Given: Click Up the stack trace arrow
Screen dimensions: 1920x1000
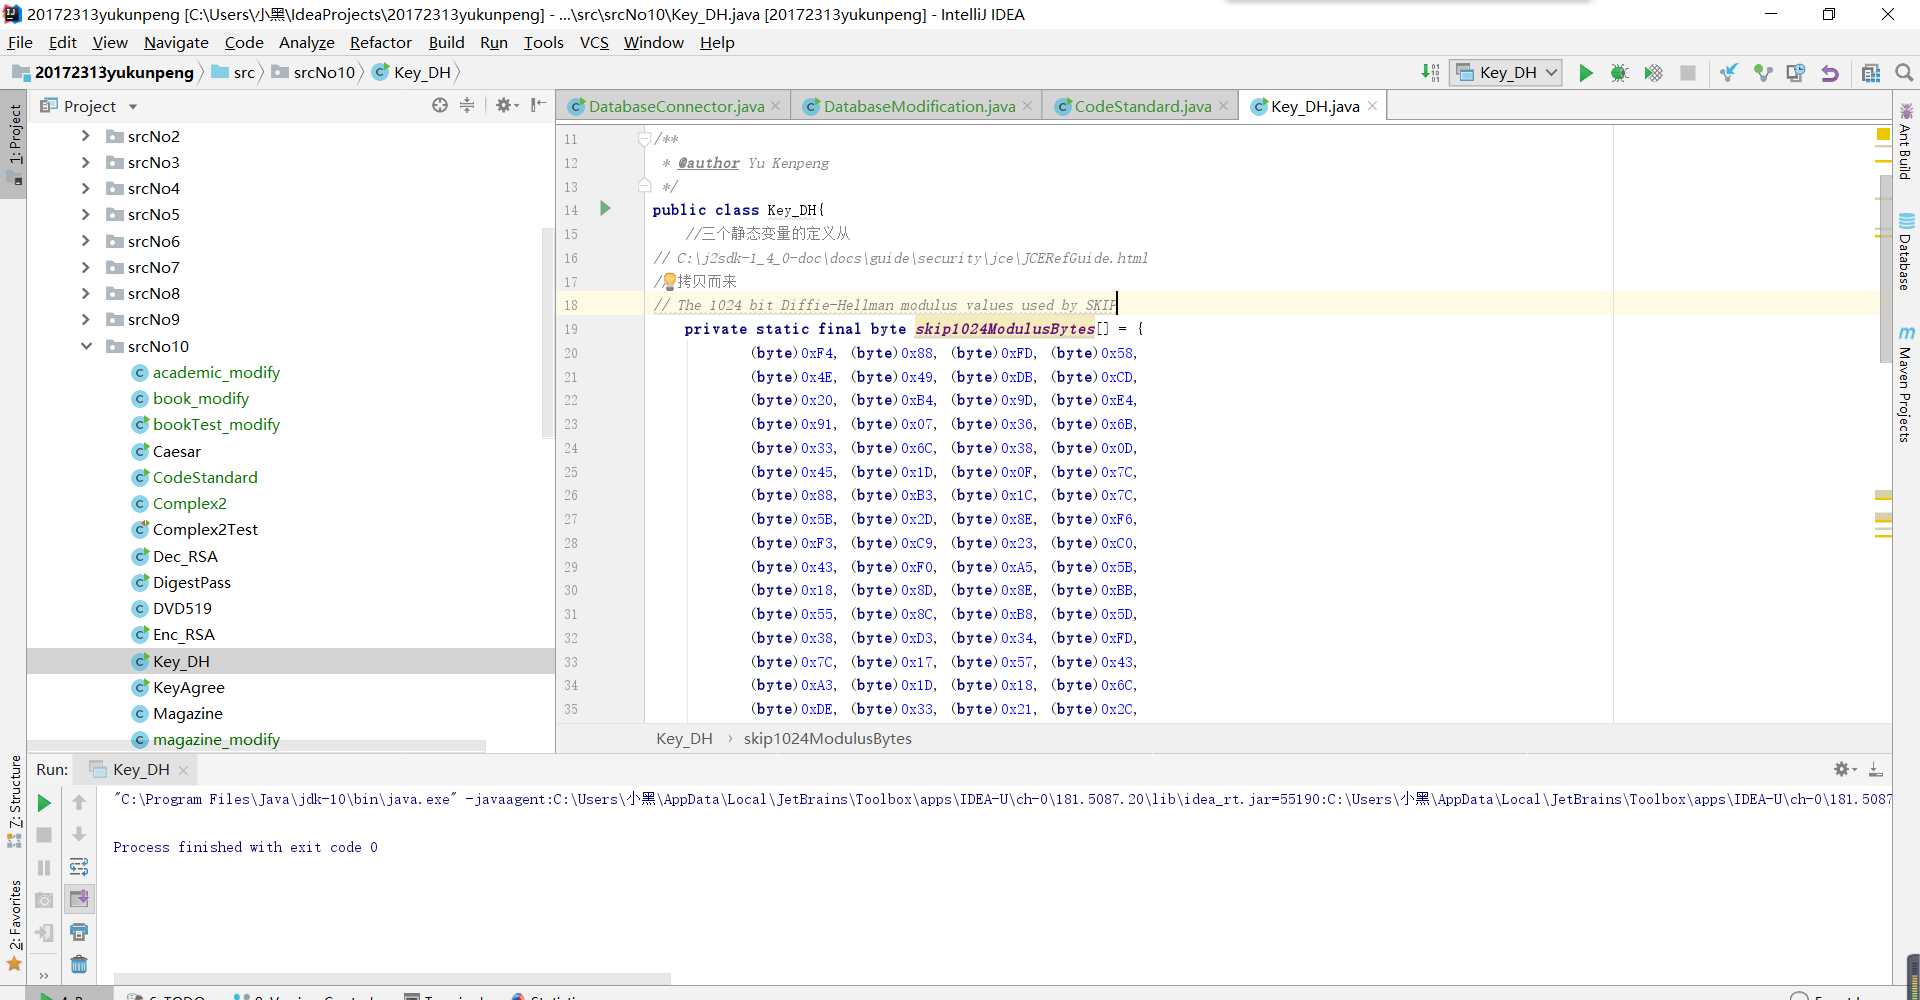Looking at the screenshot, I should tap(79, 802).
